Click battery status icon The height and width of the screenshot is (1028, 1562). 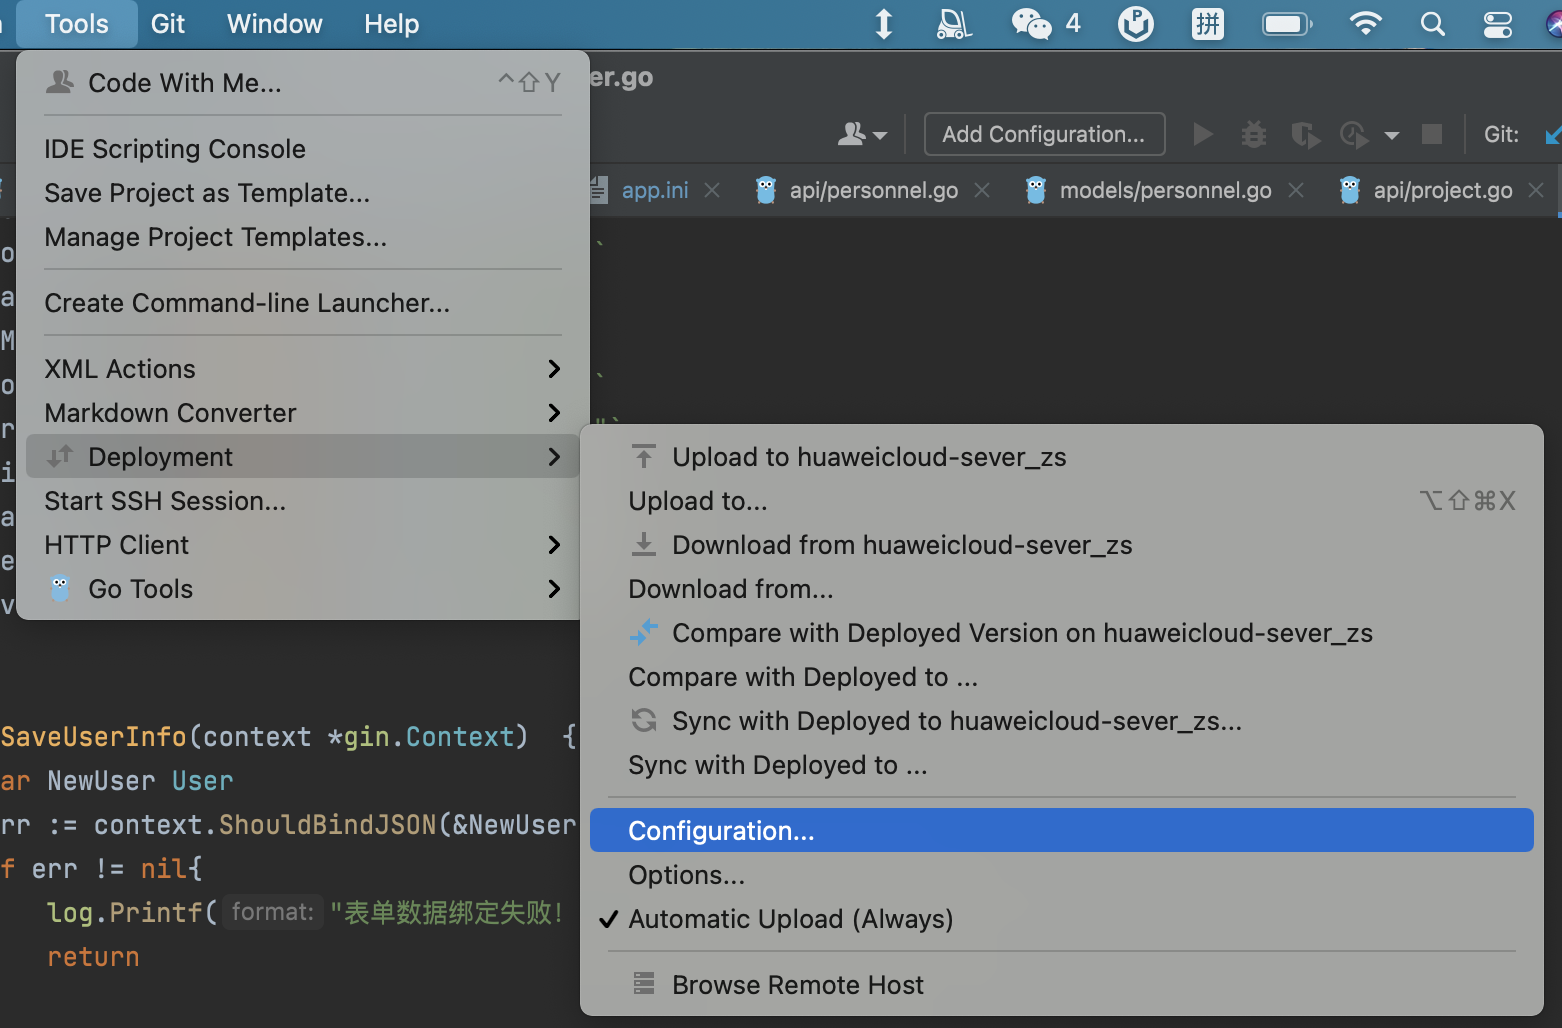point(1287,24)
